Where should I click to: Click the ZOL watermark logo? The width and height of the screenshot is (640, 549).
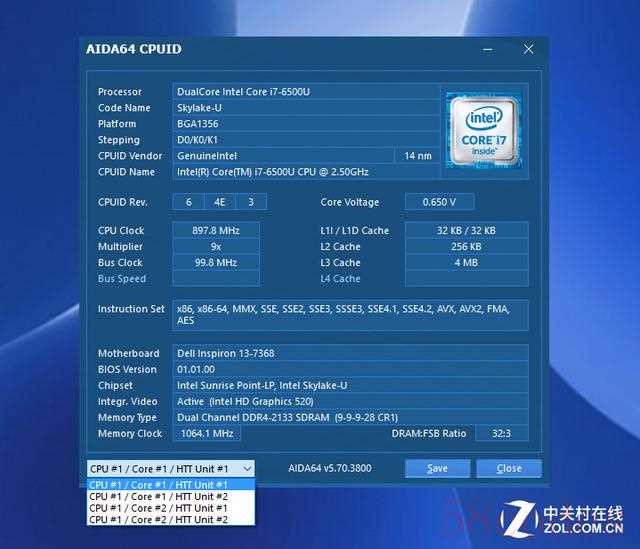563,516
